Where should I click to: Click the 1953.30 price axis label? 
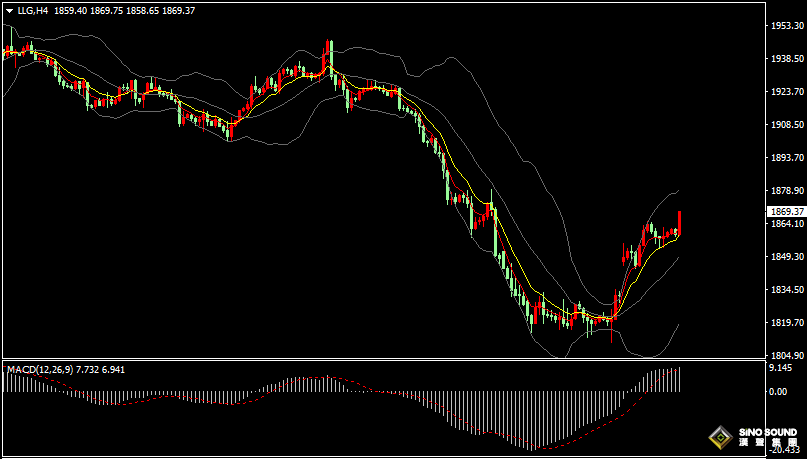(x=787, y=26)
